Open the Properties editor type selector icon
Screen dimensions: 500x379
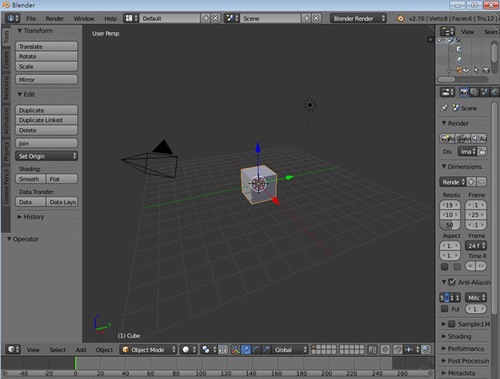tap(447, 92)
